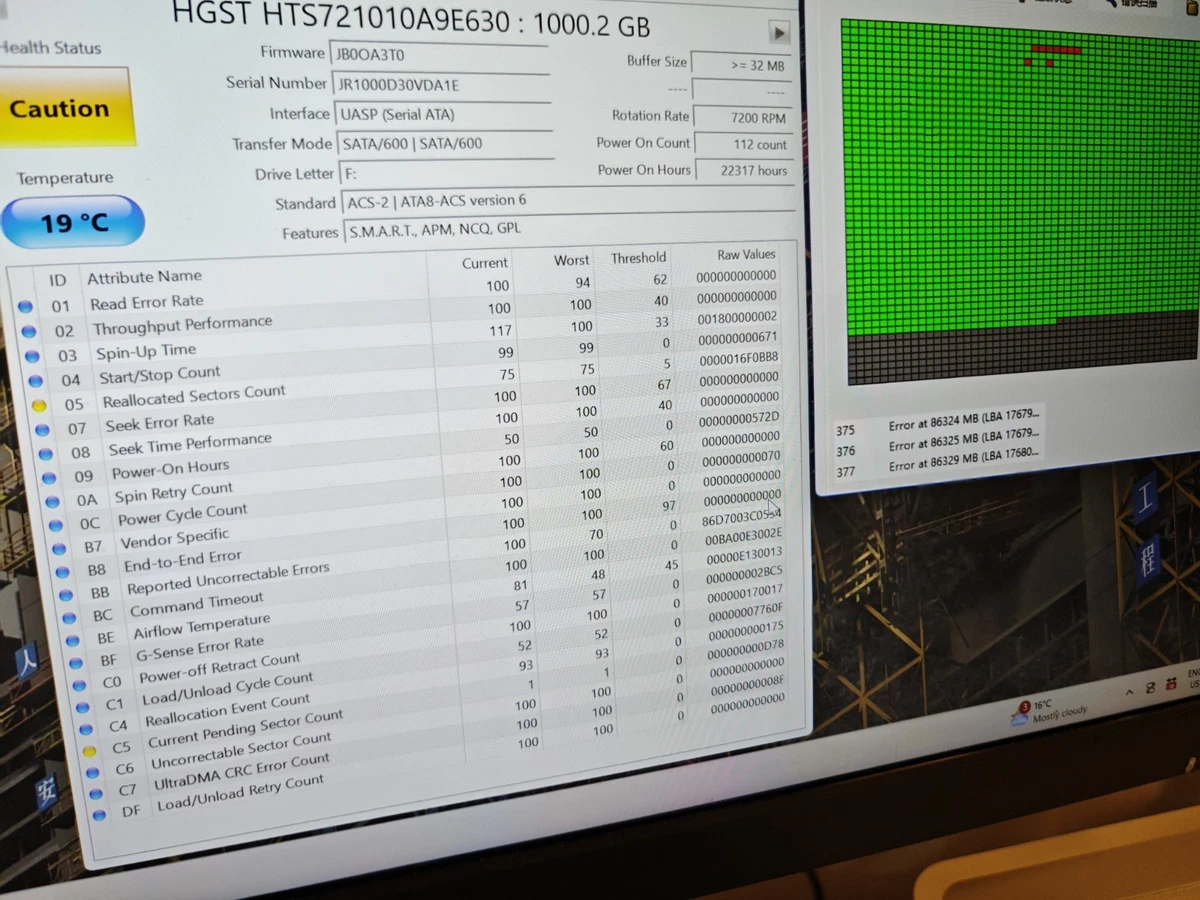Click the Drive Letter field showing F:

448,173
